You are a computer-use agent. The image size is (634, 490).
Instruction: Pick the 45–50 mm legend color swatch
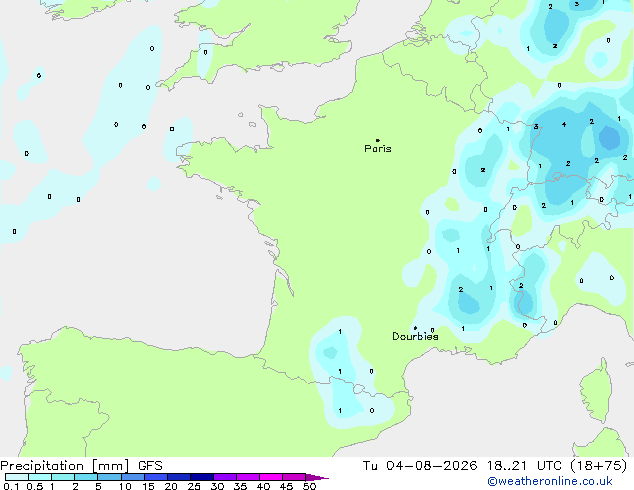point(294,477)
